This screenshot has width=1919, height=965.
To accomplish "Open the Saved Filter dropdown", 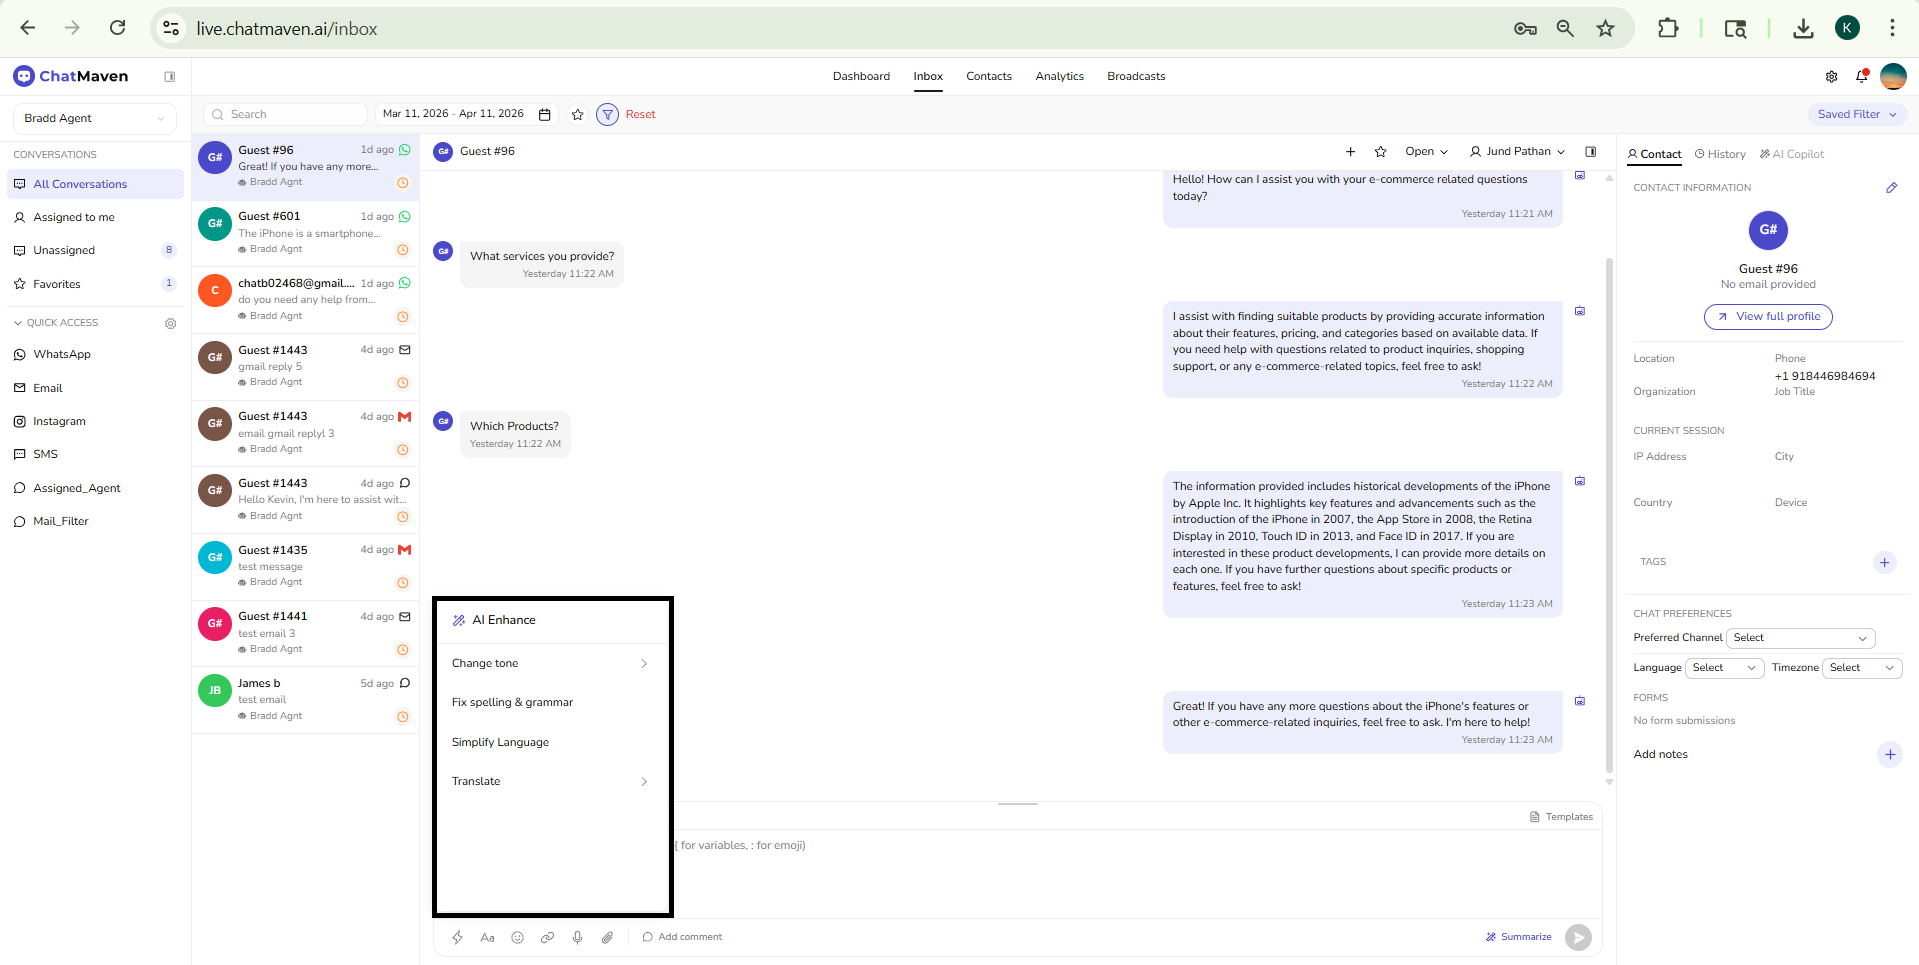I will (x=1856, y=114).
